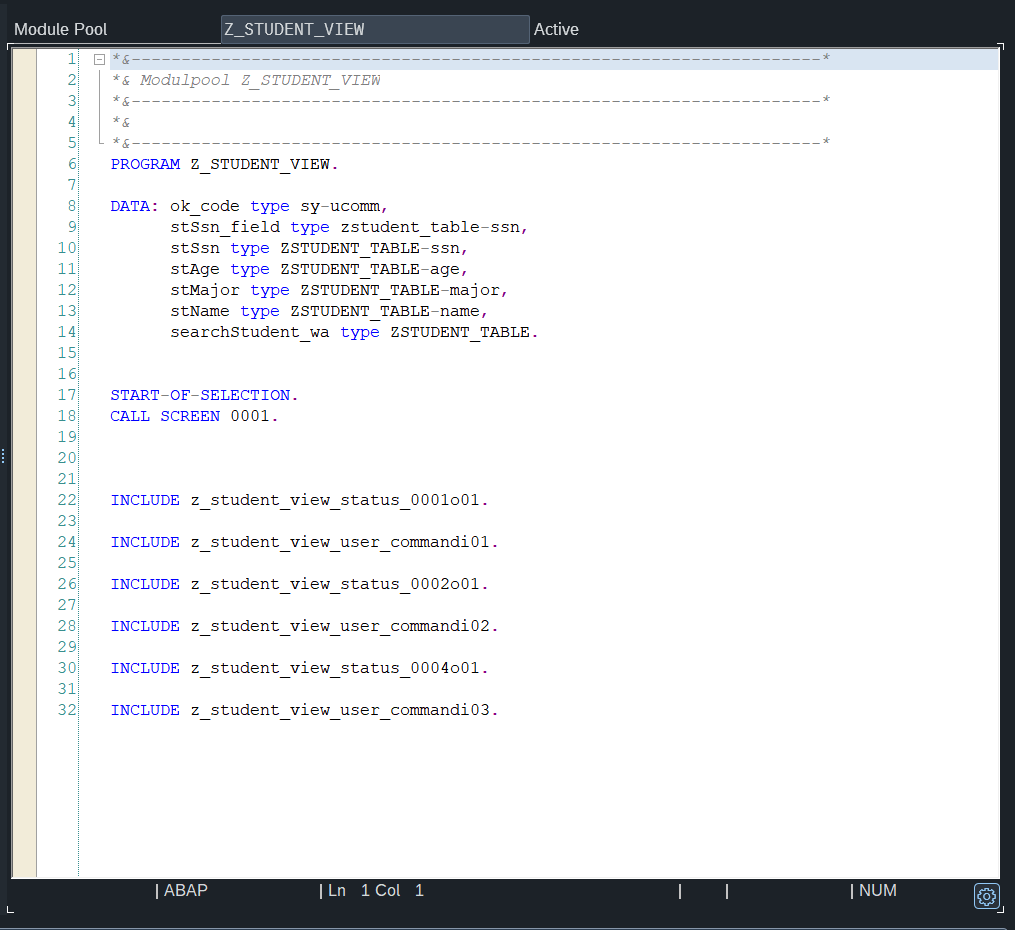Click line number 6 in the gutter
The image size is (1015, 930).
(x=71, y=164)
